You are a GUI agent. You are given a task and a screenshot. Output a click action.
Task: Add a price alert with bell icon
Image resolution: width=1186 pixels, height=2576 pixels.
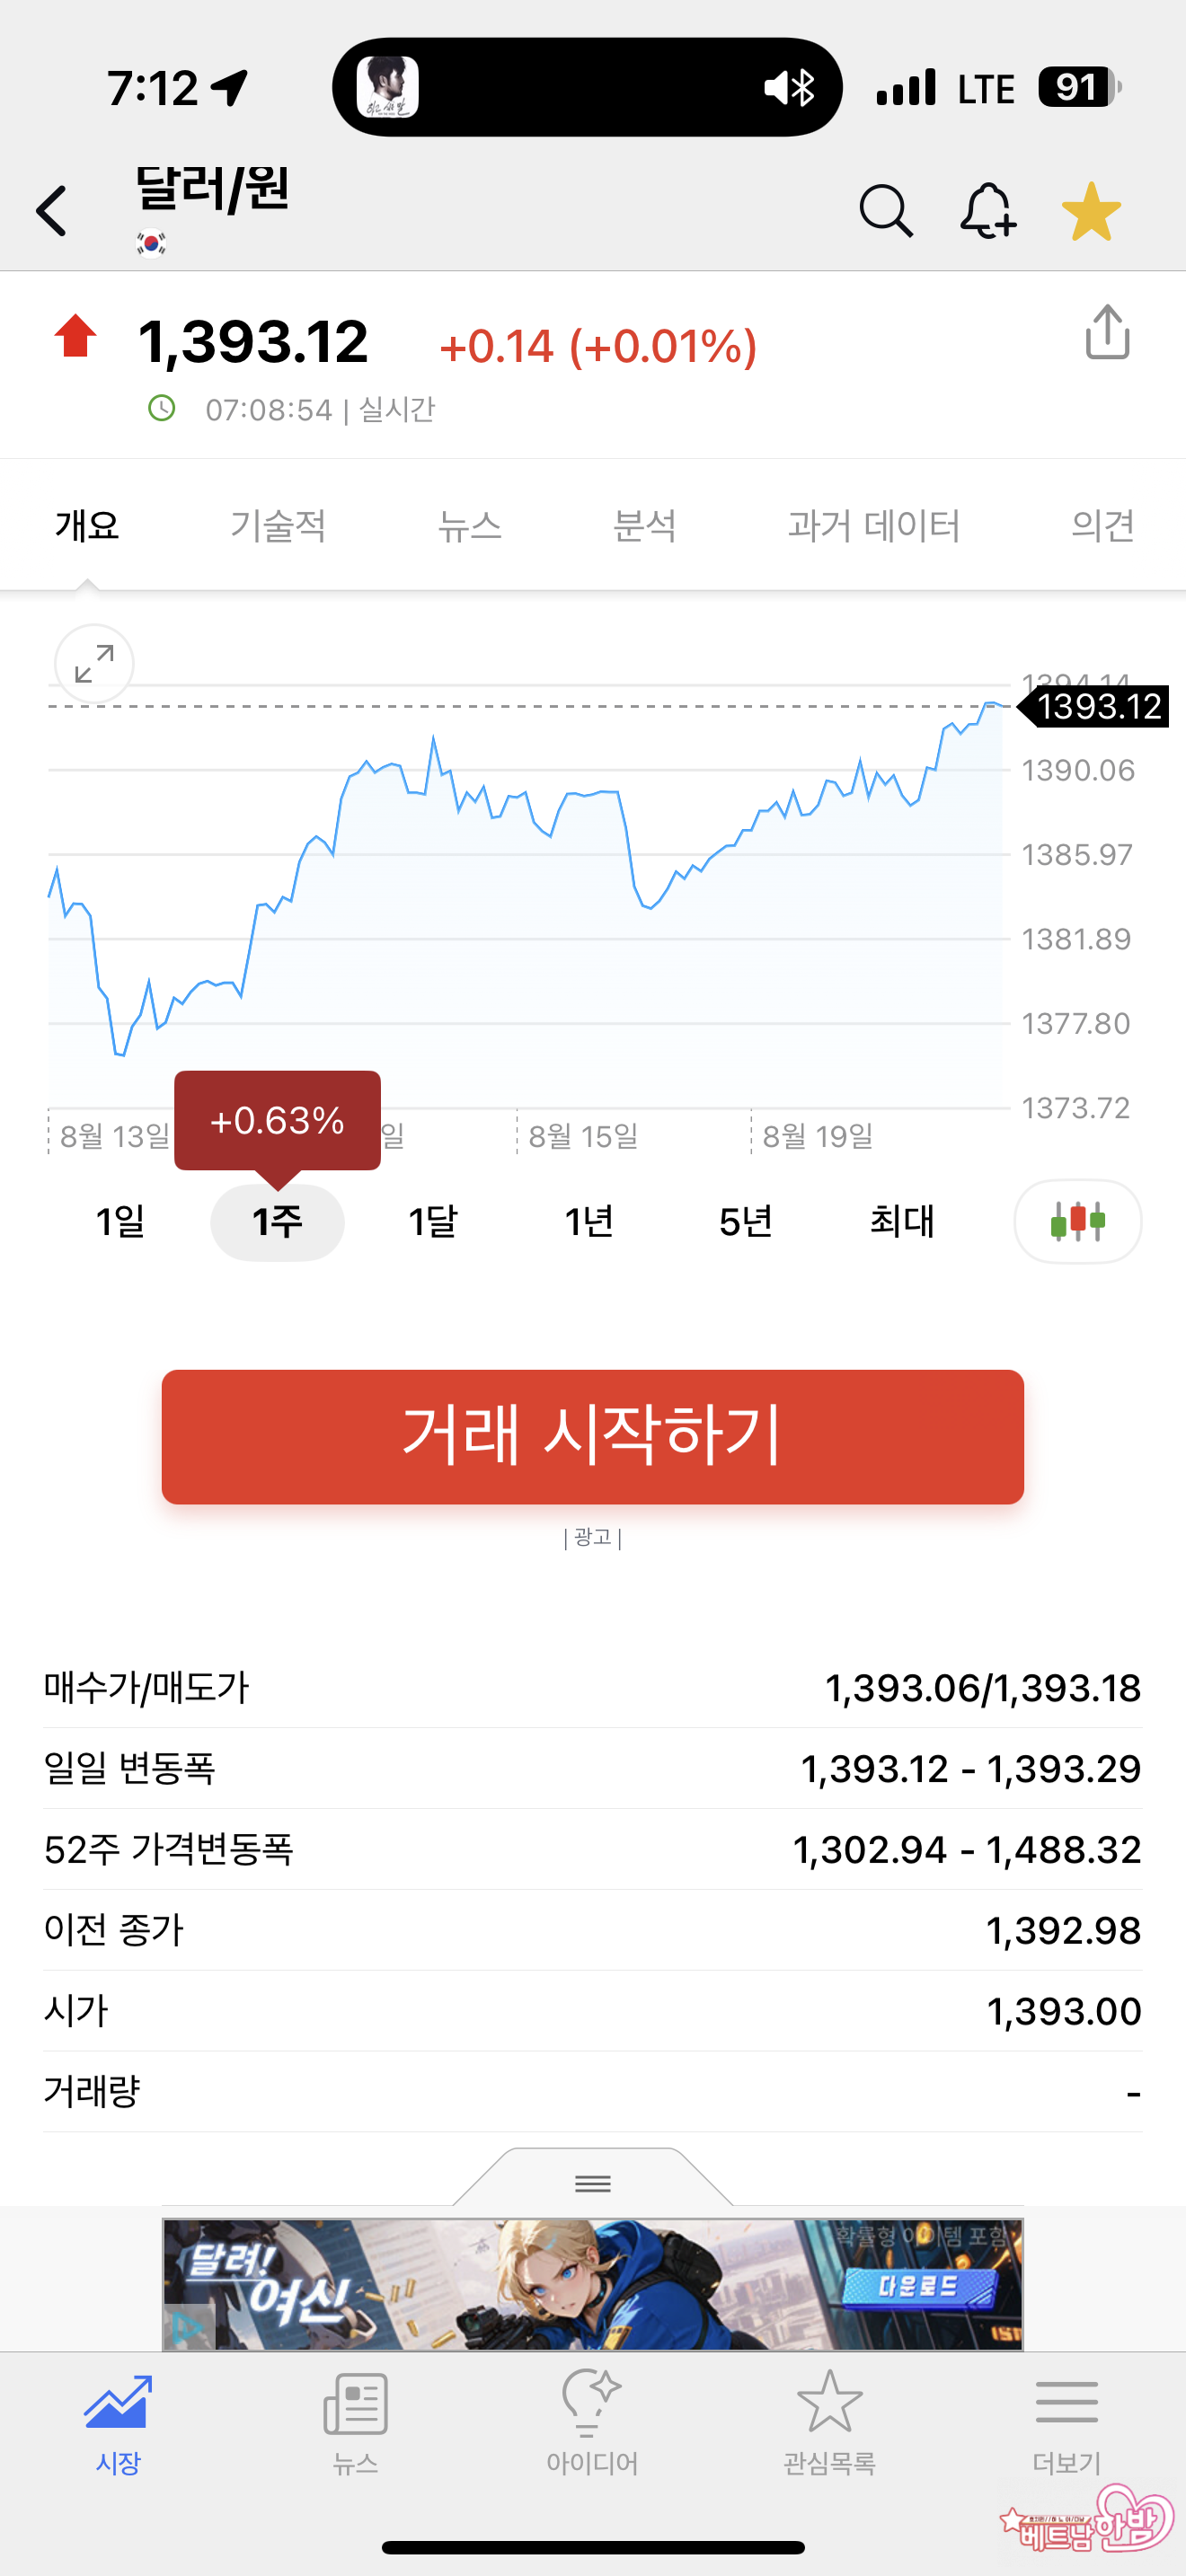click(987, 211)
